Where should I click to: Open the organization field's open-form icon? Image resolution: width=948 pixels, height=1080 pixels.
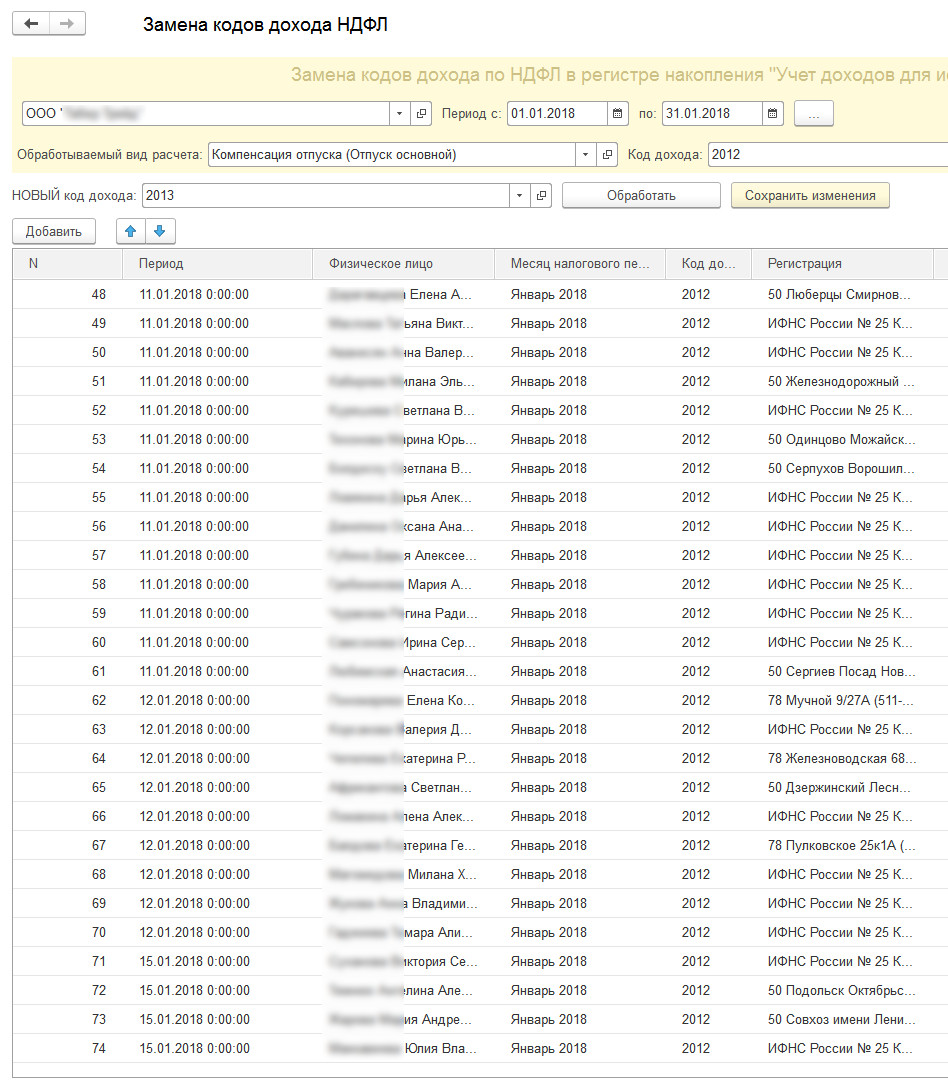[421, 114]
